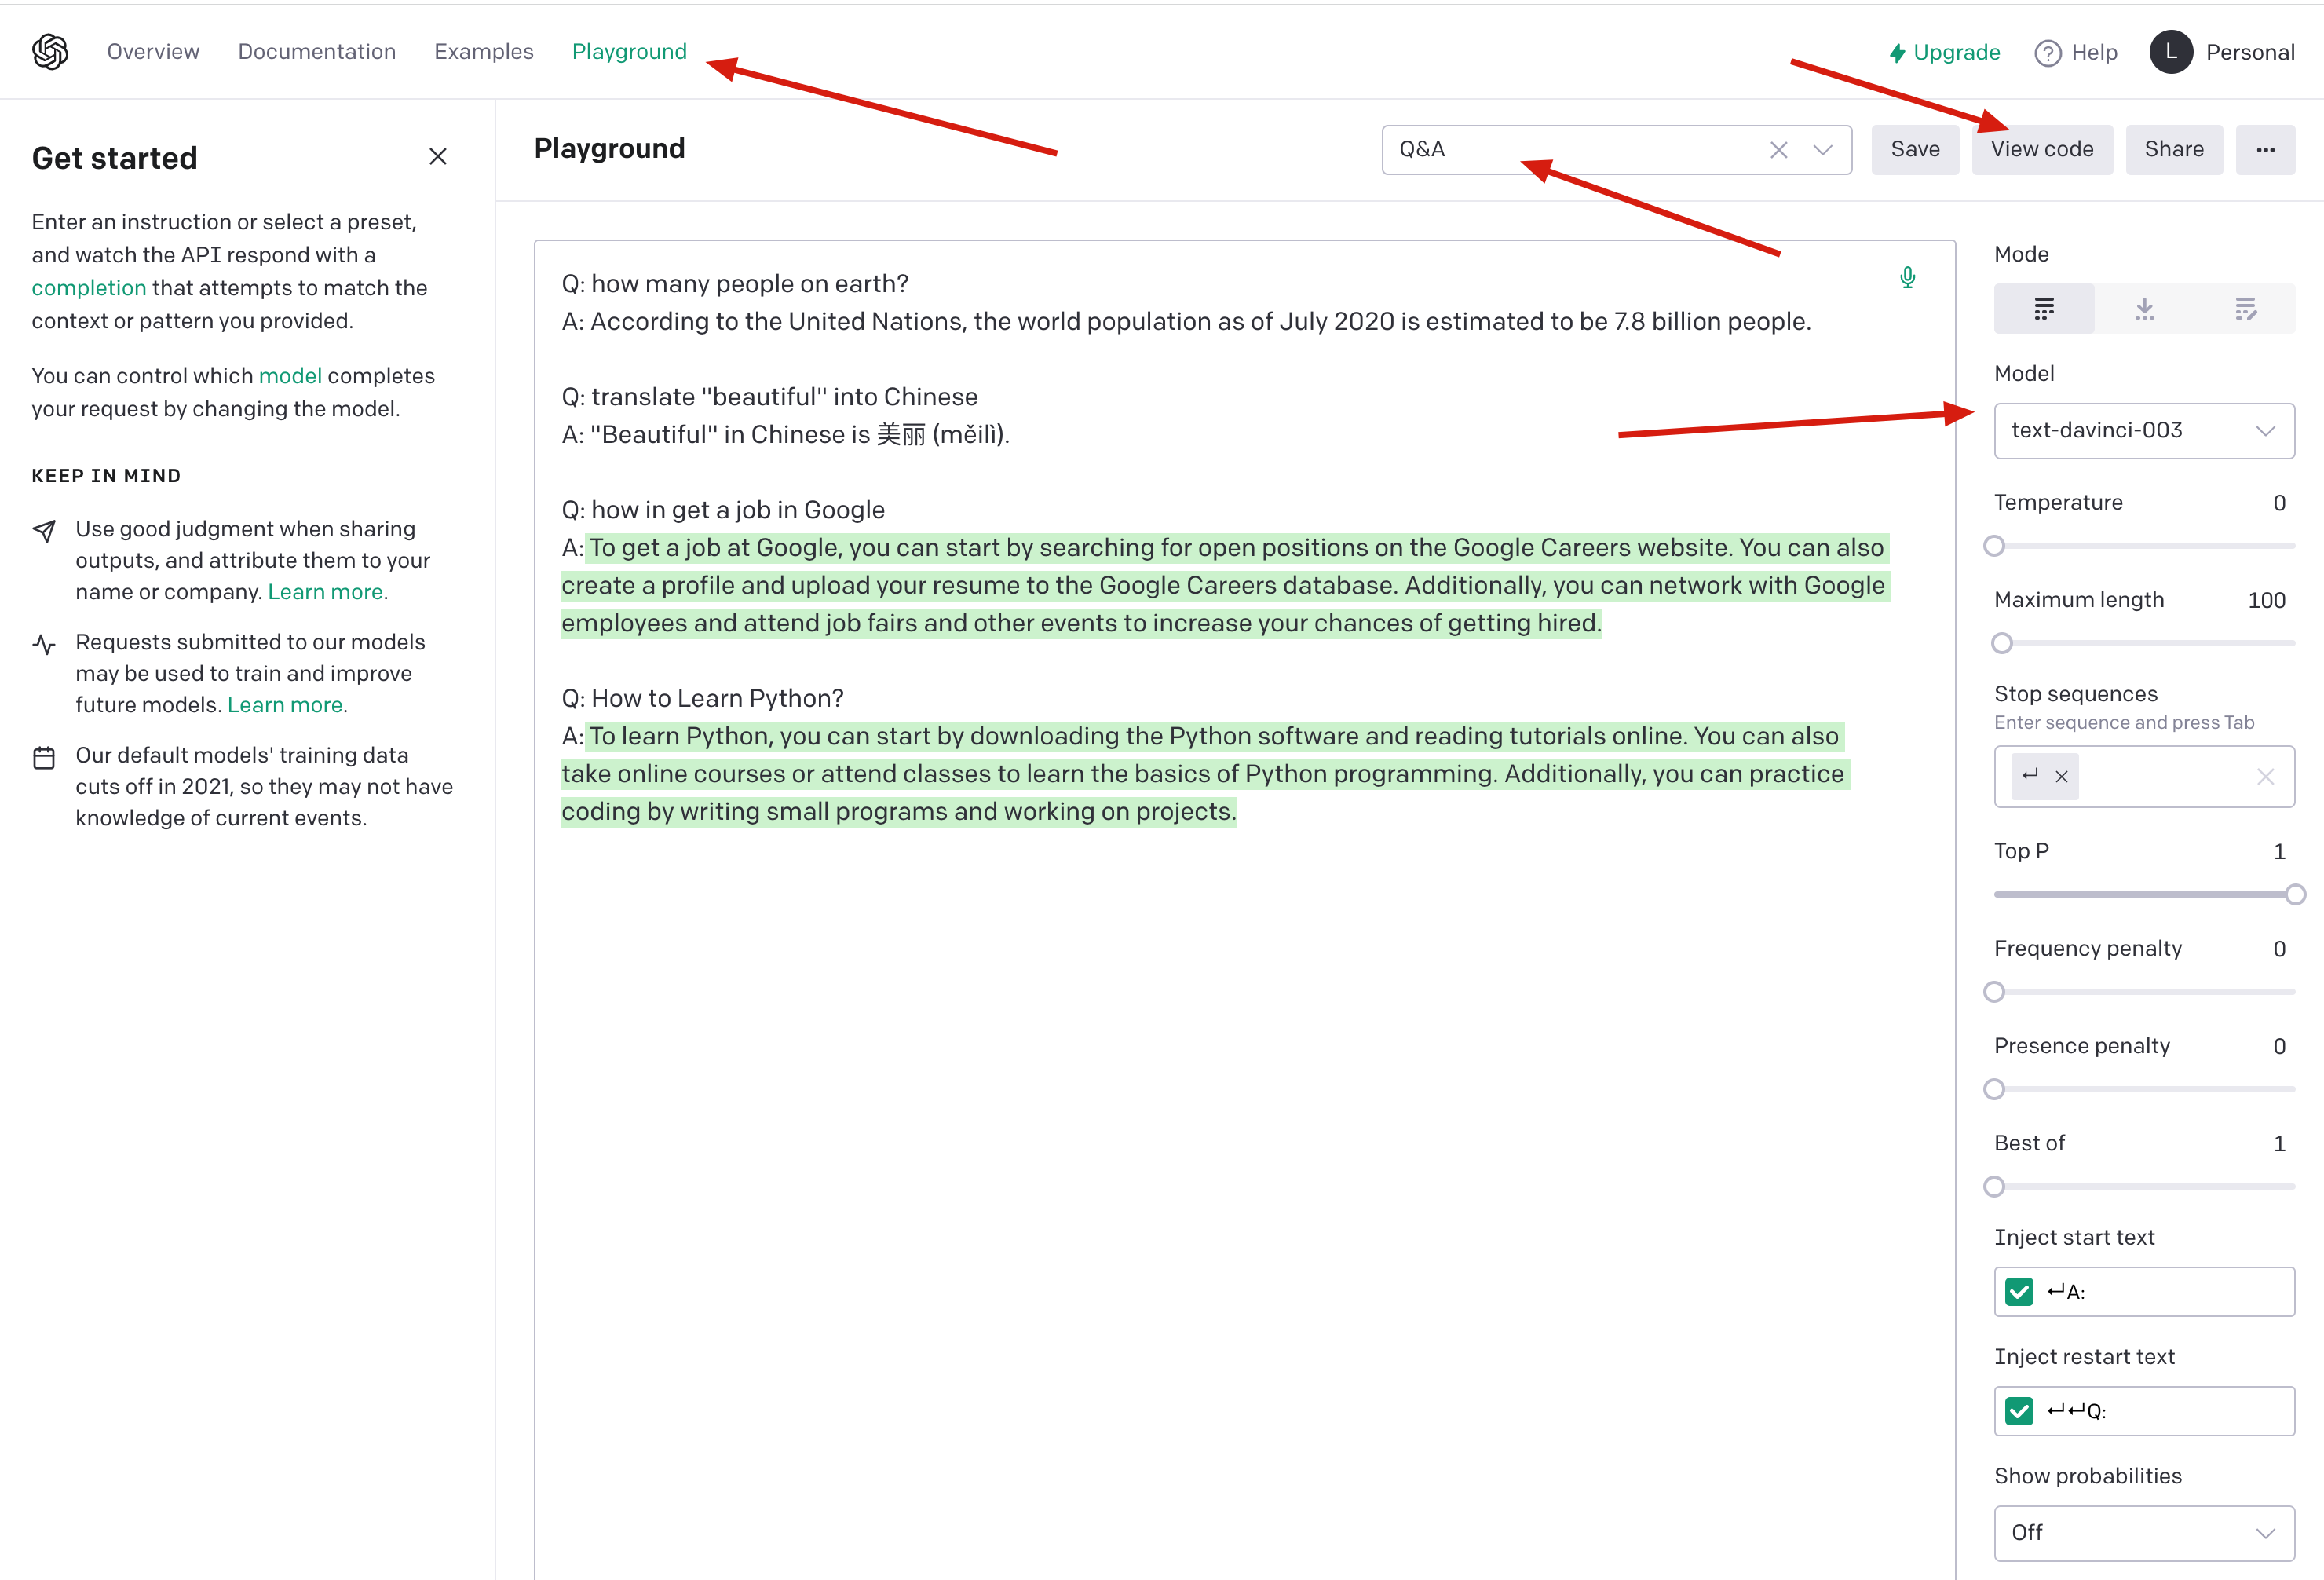Open the Show probabilities dropdown
Viewport: 2324px width, 1580px height.
click(x=2143, y=1532)
